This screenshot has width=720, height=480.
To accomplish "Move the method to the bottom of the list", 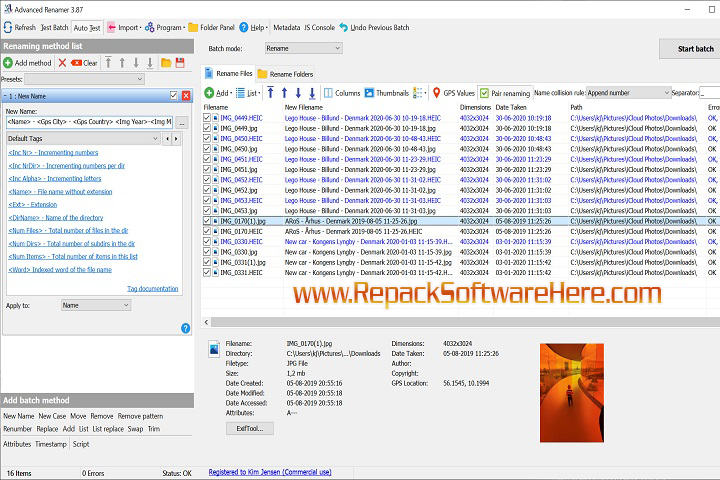I will (x=150, y=63).
